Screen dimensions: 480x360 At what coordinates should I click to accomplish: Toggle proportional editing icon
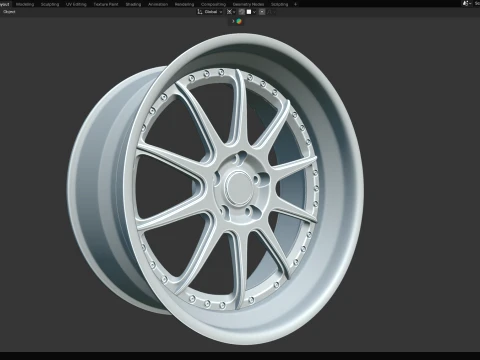click(x=262, y=12)
